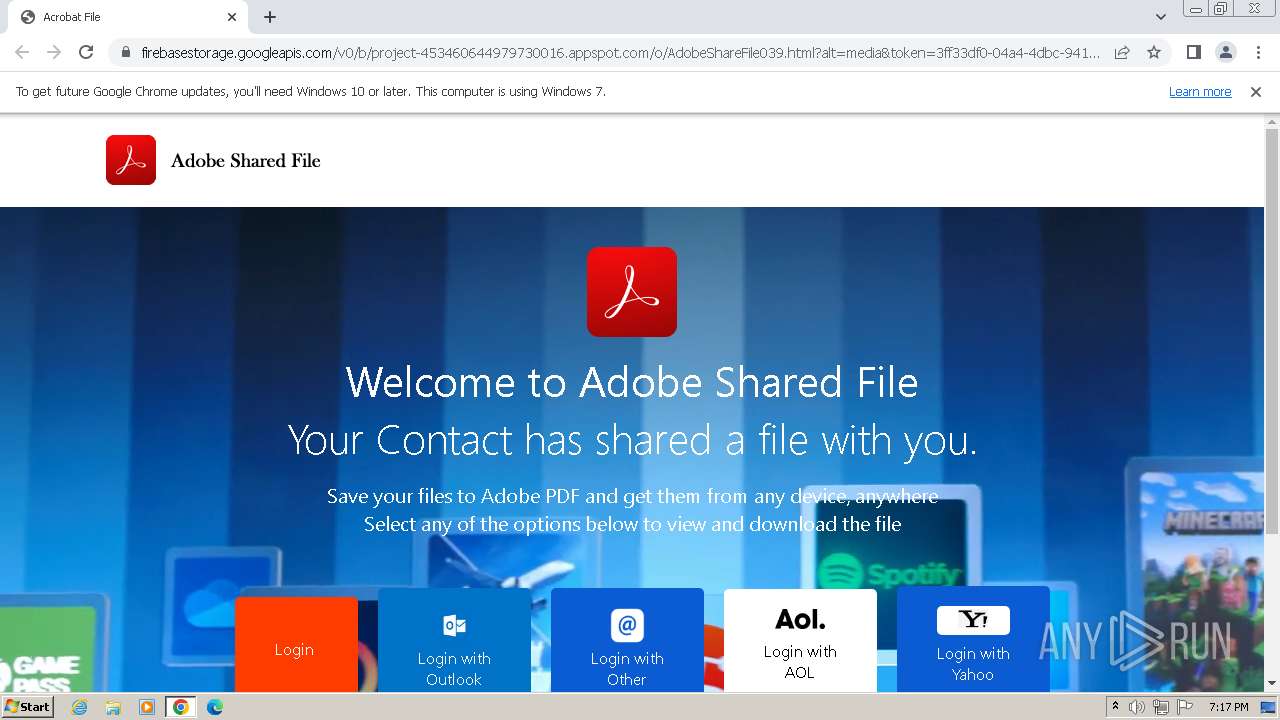
Task: Click the Adobe Acrobat logo in the header
Action: 131,160
